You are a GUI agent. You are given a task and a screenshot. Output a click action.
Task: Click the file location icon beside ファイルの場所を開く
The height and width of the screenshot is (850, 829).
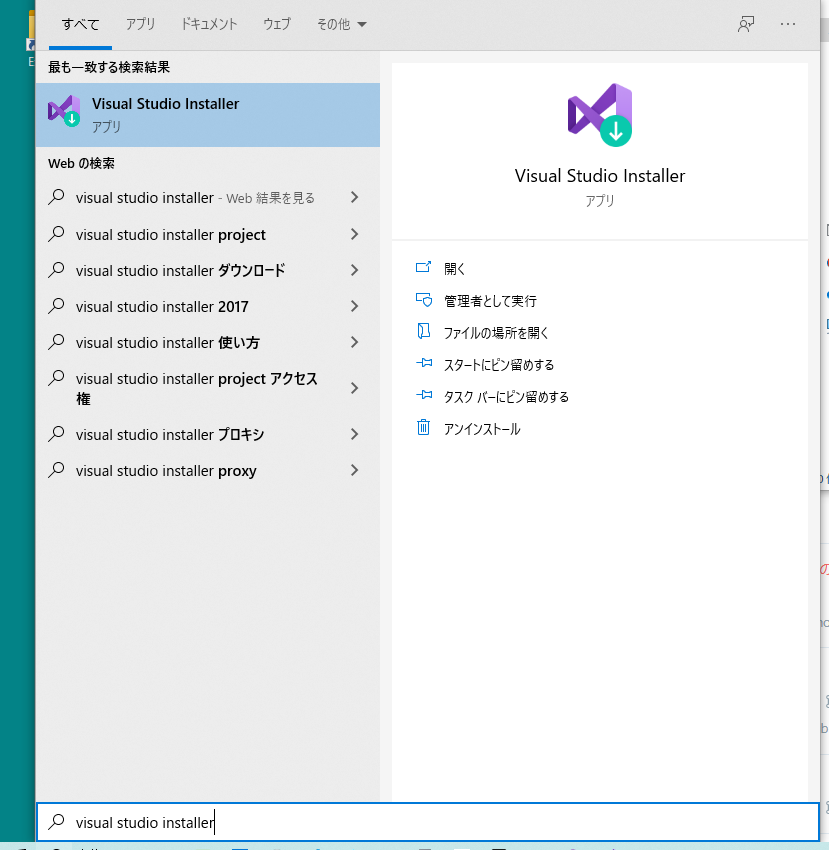(x=423, y=331)
